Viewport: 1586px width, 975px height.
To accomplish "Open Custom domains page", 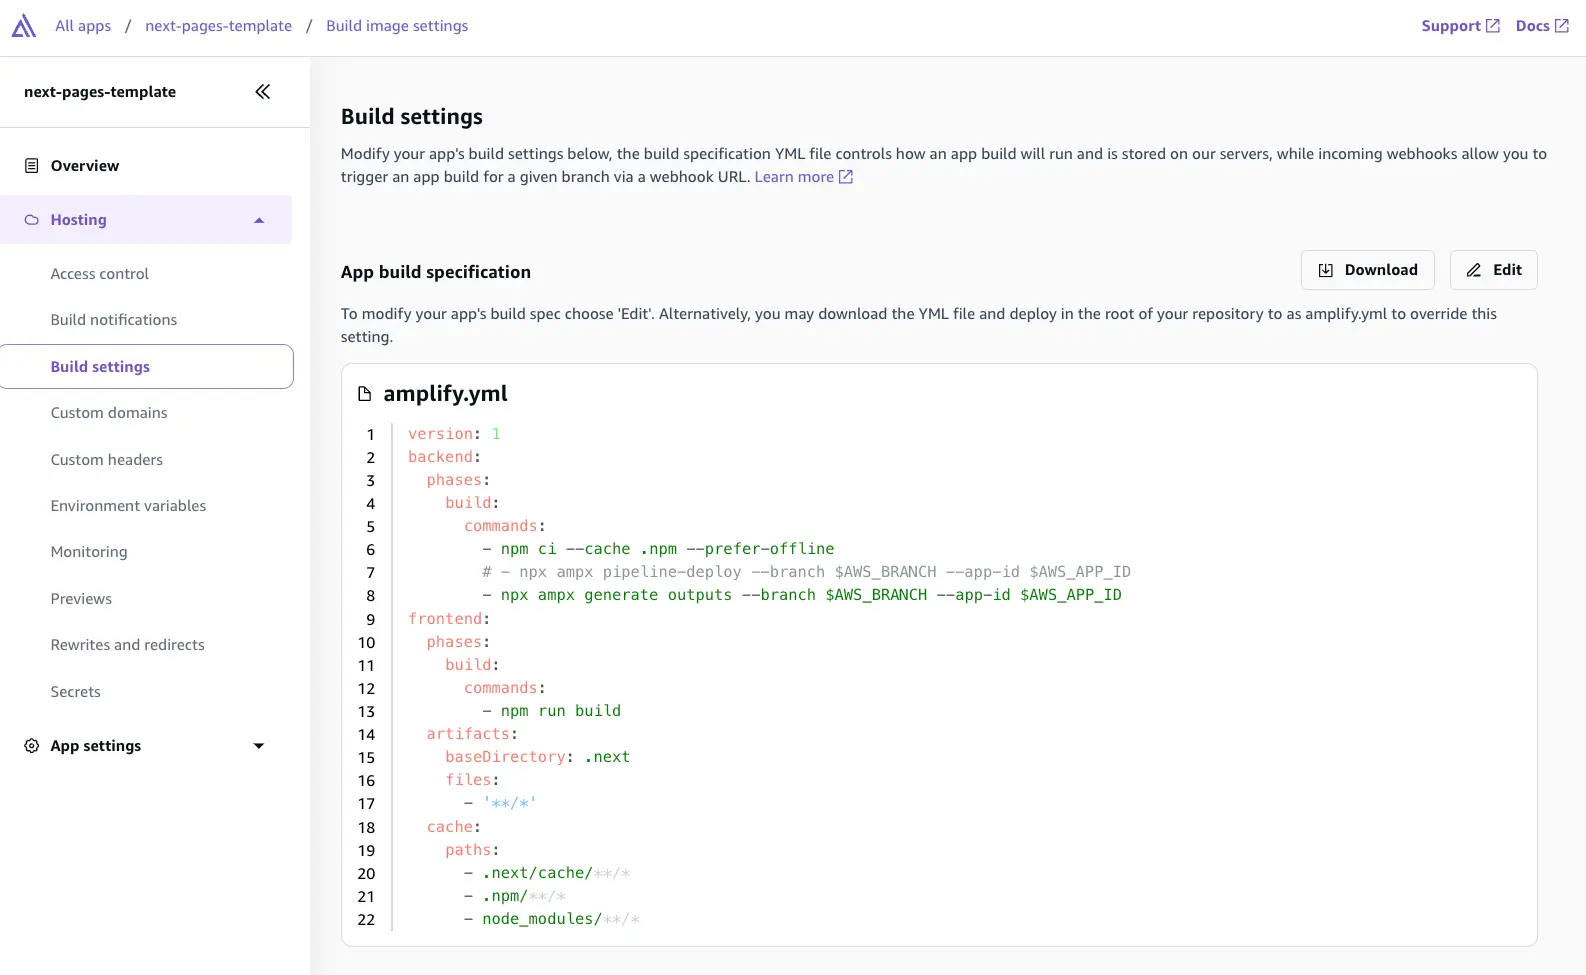I will pyautogui.click(x=109, y=413).
